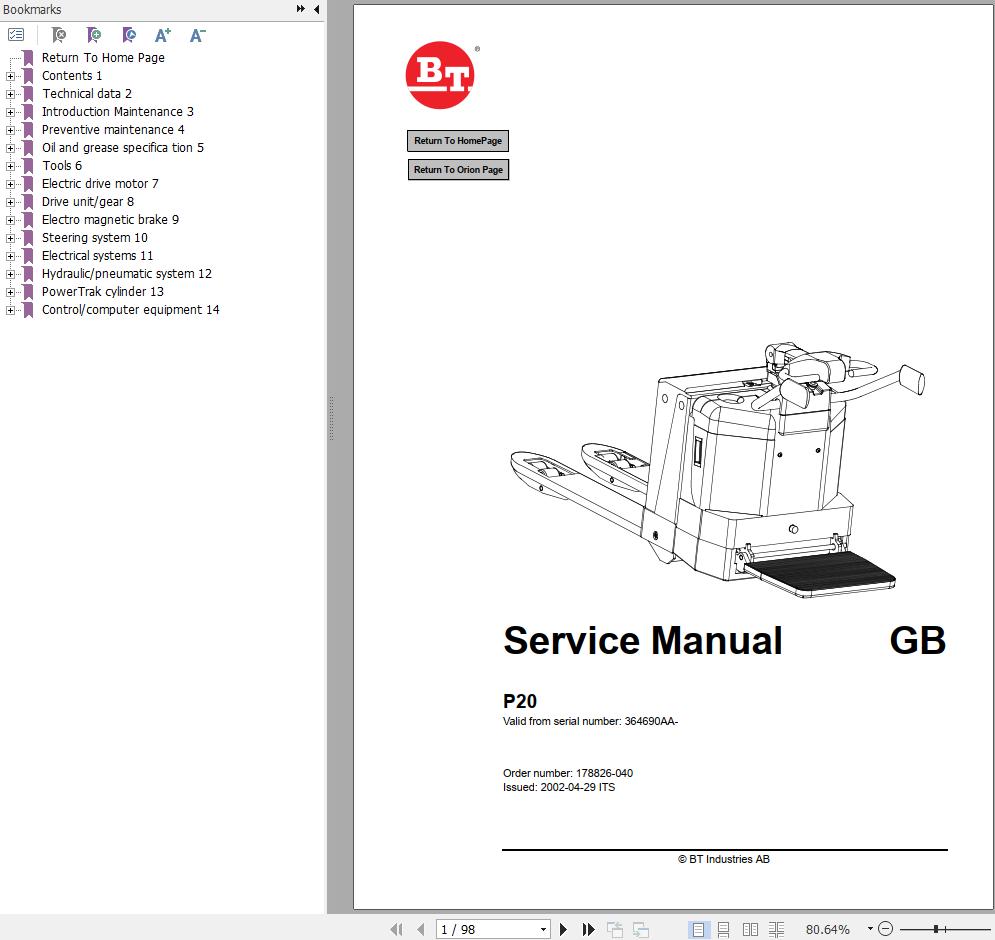Click the delete bookmark icon
995x940 pixels.
(58, 35)
